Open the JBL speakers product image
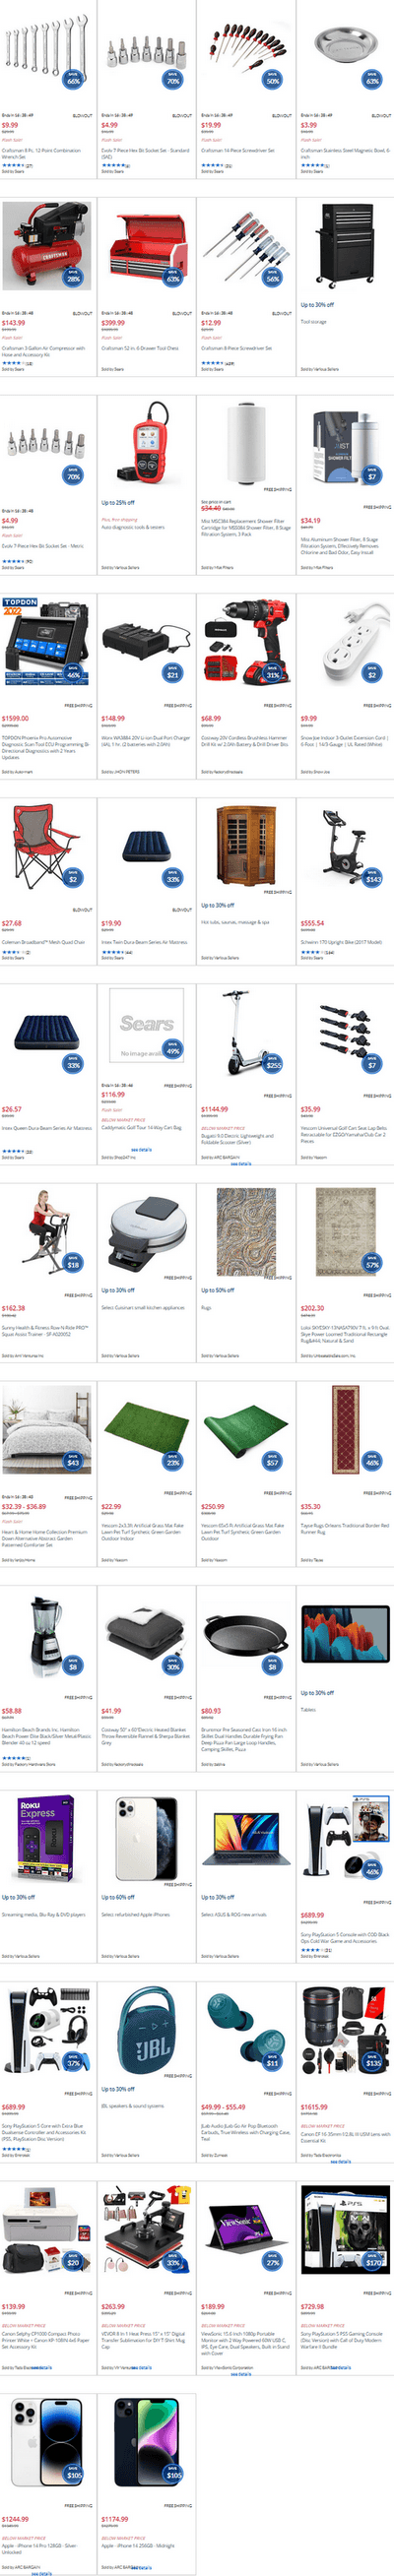Screen dimensions: 394x2576 (x=146, y=2036)
